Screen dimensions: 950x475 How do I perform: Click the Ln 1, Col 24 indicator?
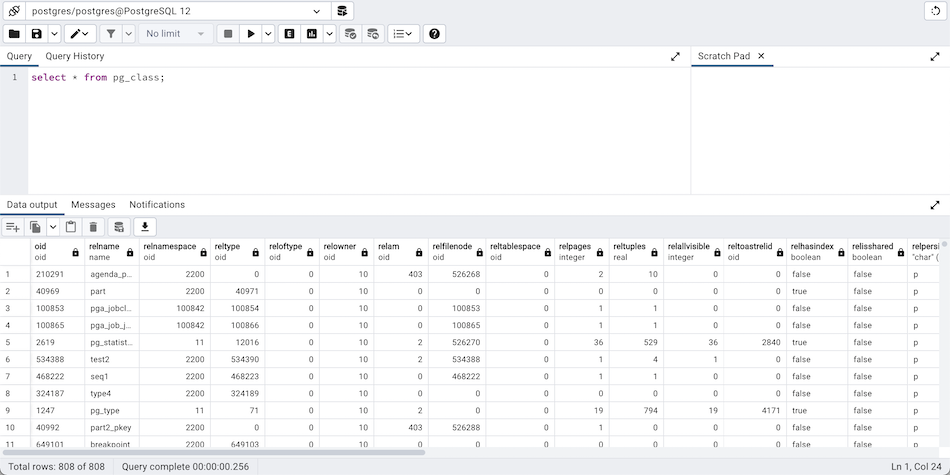click(x=916, y=467)
